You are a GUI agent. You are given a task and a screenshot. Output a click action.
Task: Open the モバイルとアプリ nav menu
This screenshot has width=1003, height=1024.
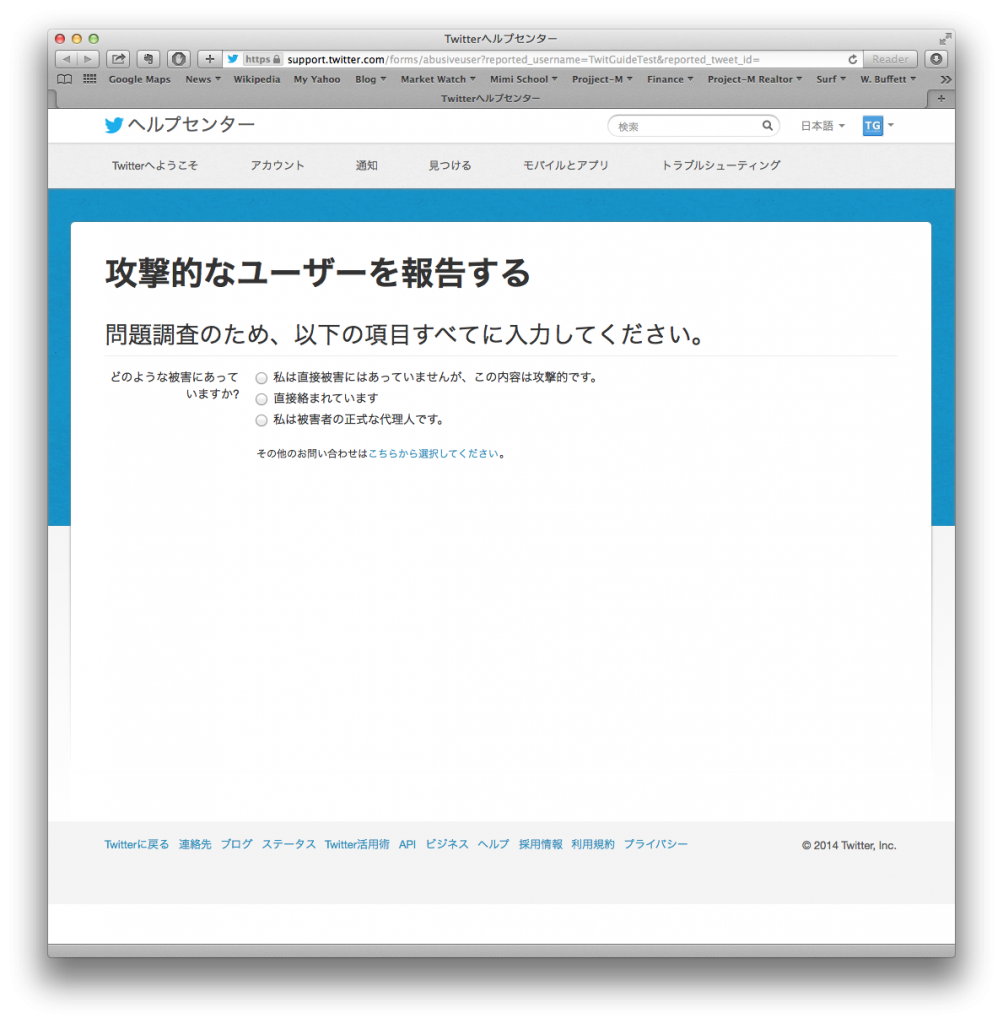point(565,165)
